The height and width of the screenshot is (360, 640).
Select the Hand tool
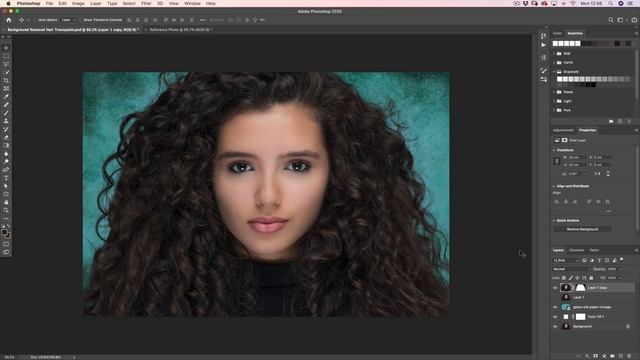coord(6,202)
